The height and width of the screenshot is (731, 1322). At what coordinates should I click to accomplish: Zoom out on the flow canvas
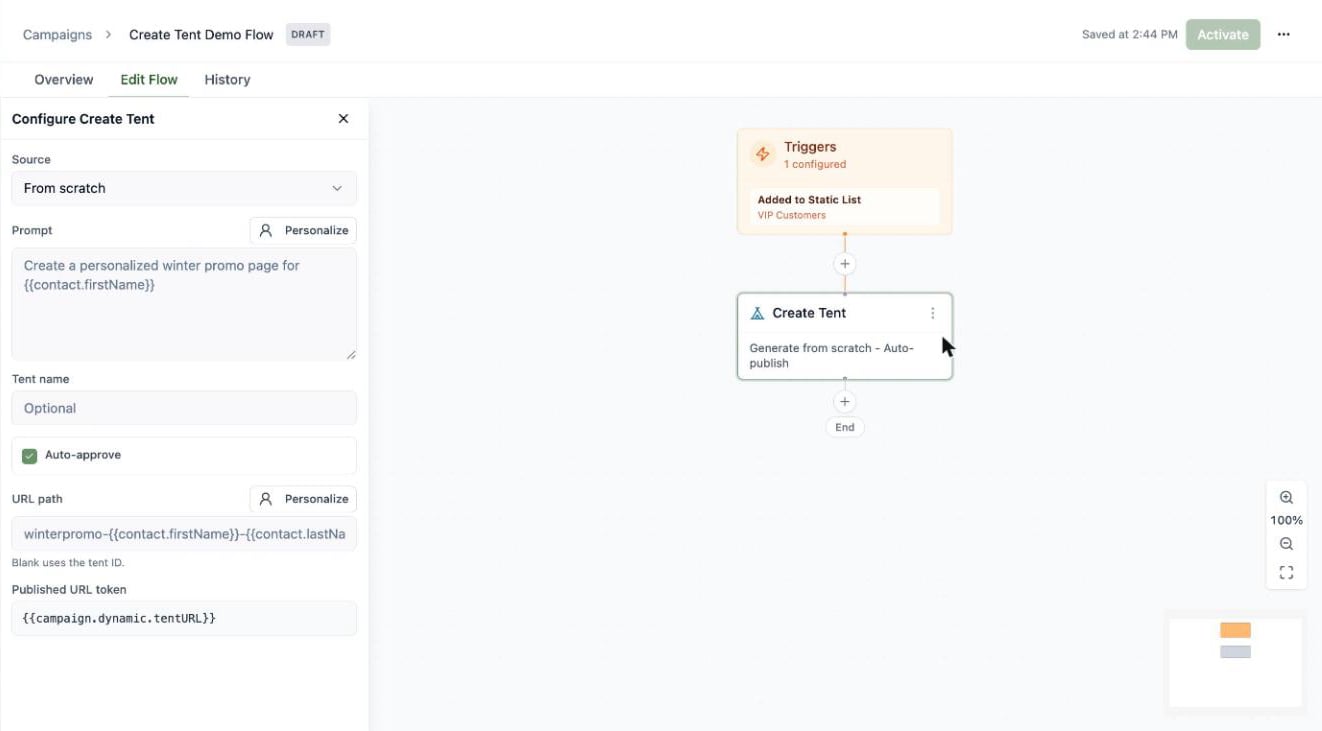(x=1287, y=544)
